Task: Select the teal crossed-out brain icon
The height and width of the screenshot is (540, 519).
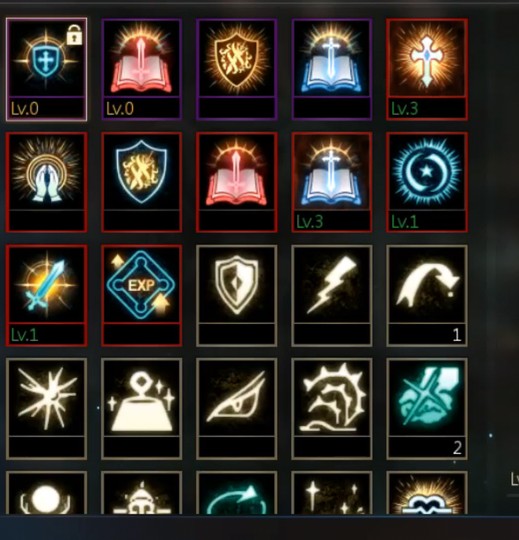Action: 427,409
